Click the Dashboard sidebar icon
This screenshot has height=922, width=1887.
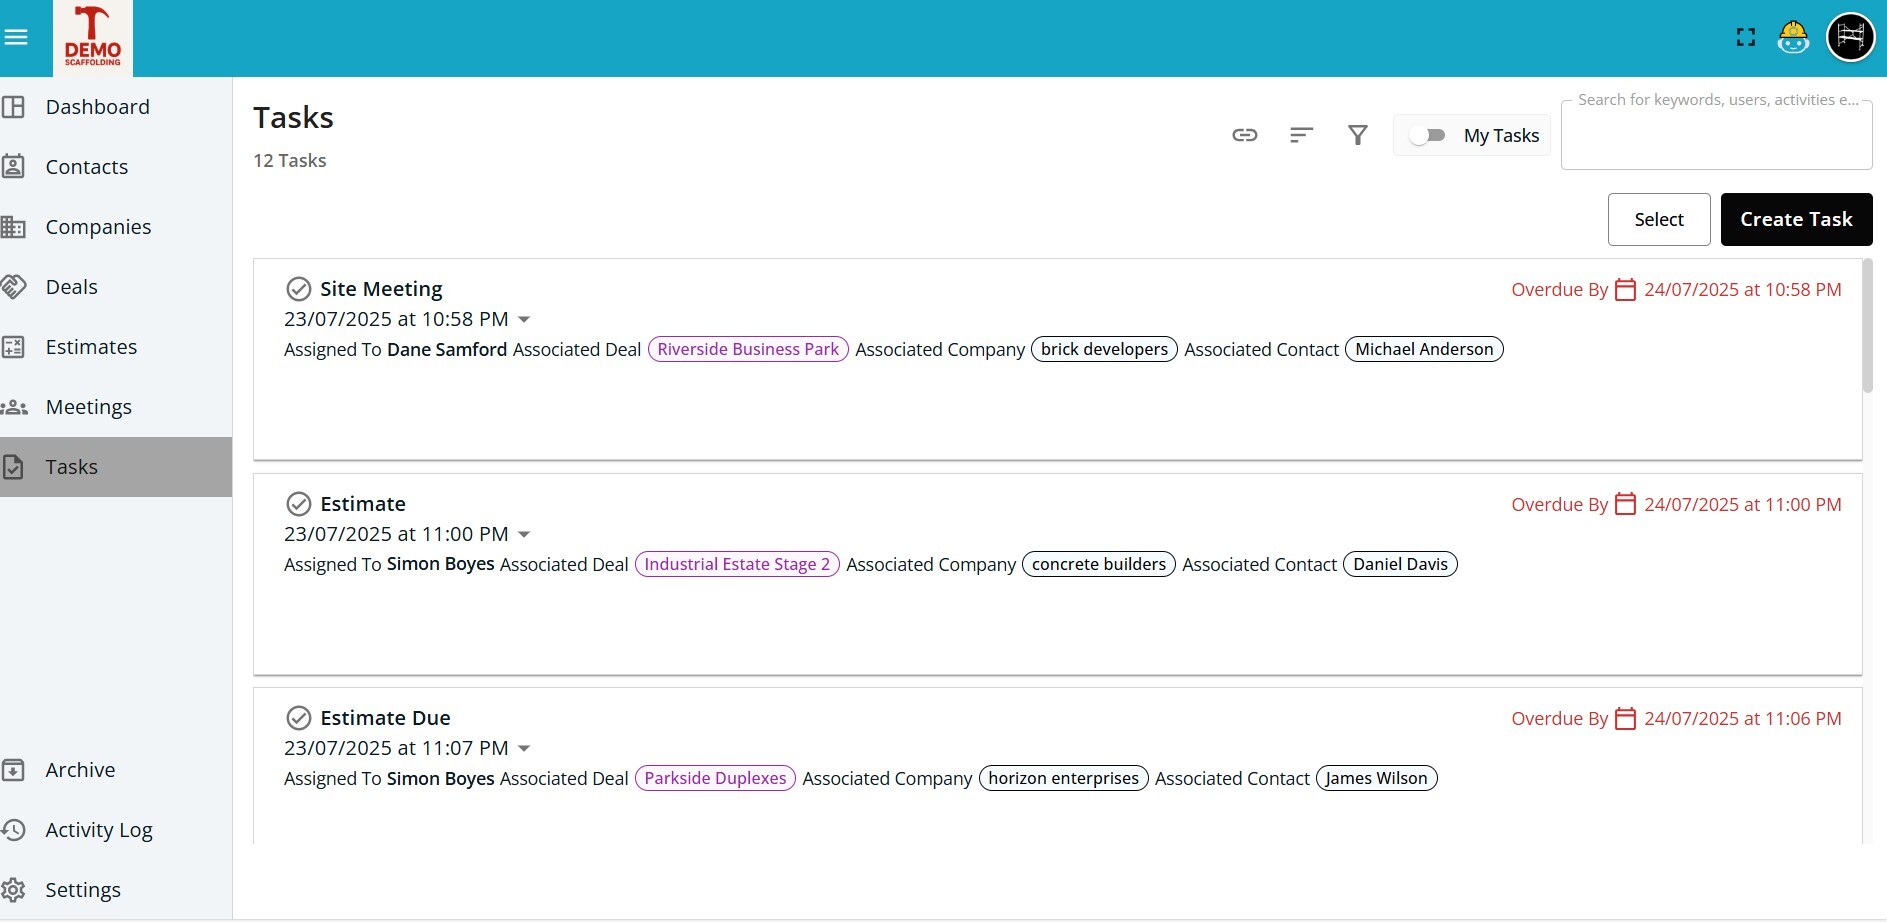pyautogui.click(x=14, y=107)
